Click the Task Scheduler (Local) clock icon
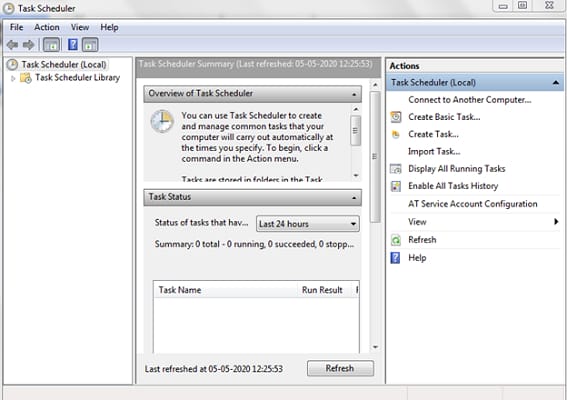 [x=12, y=65]
